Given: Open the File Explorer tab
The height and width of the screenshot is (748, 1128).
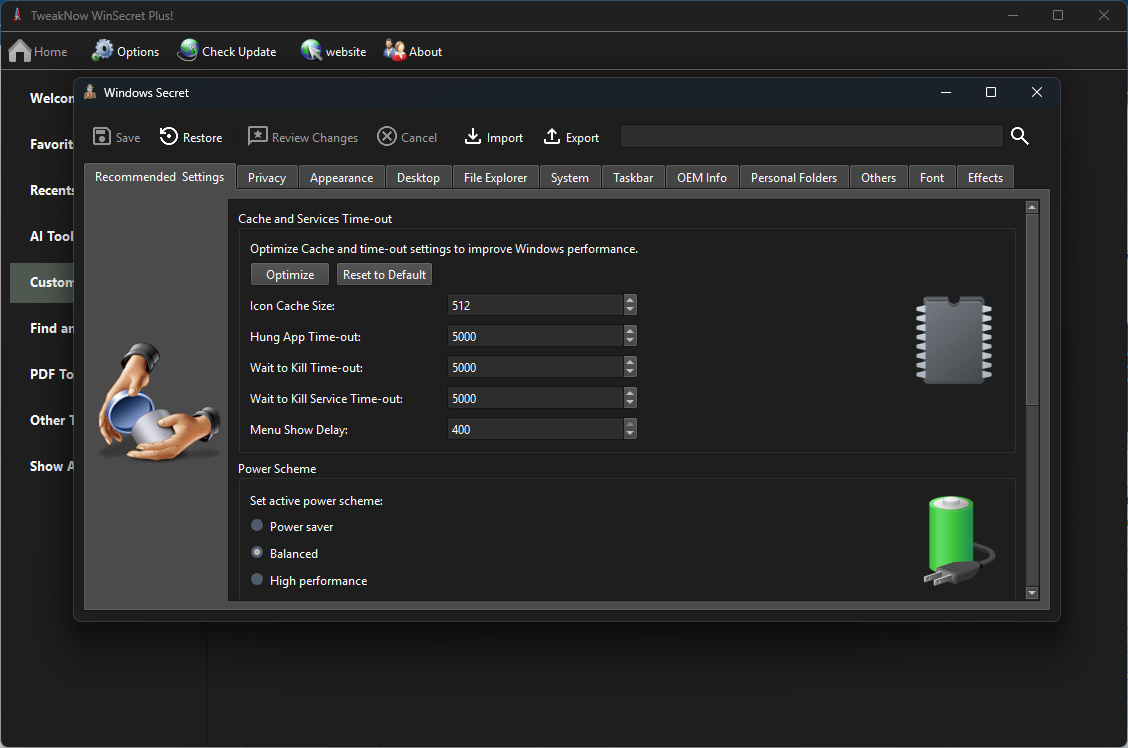Looking at the screenshot, I should click(x=495, y=178).
